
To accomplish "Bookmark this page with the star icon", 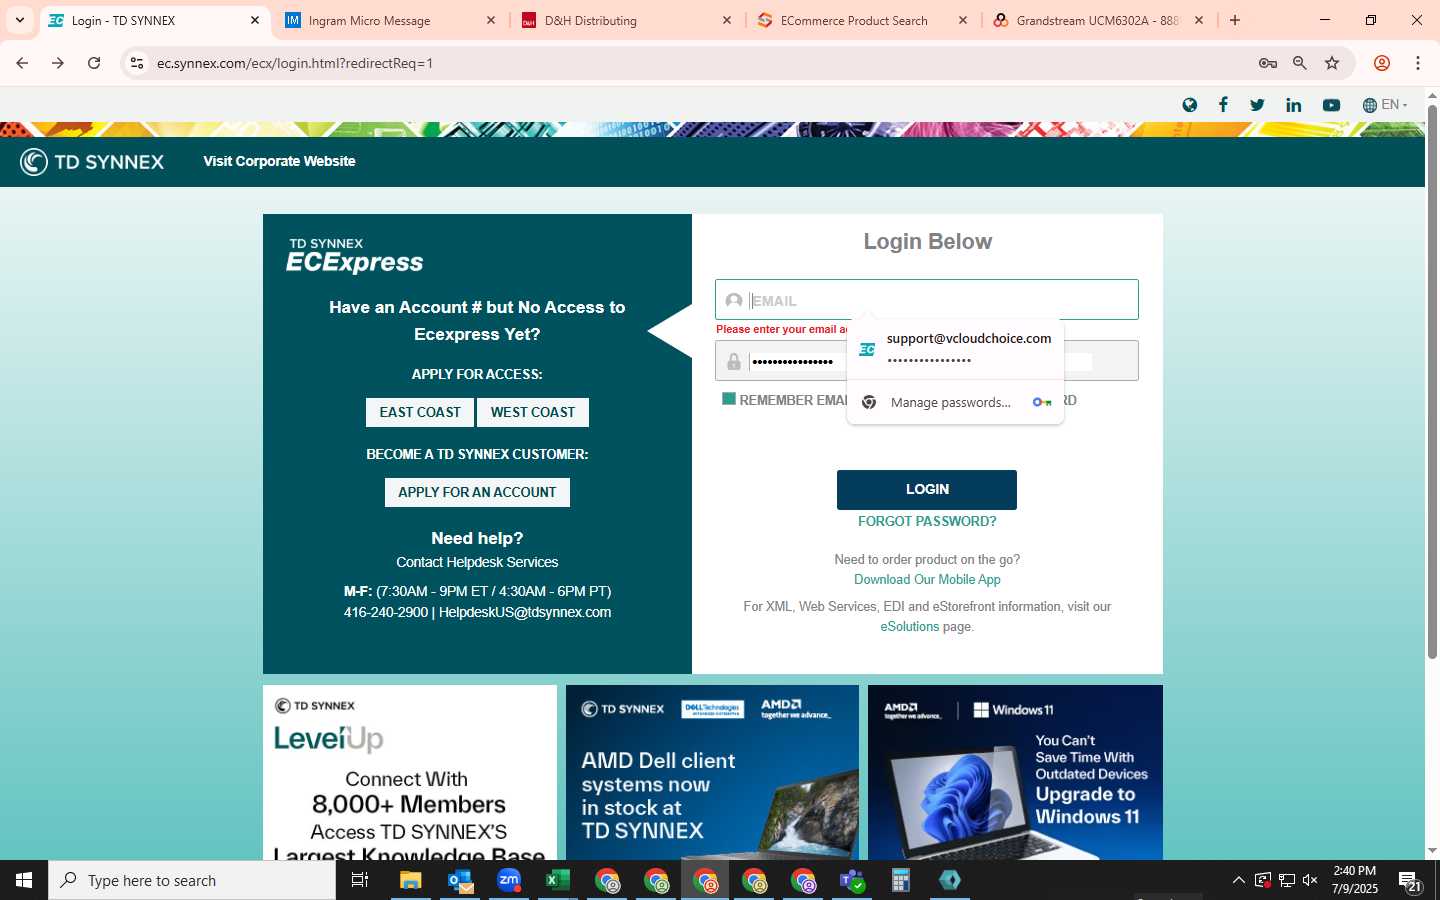I will click(x=1332, y=63).
